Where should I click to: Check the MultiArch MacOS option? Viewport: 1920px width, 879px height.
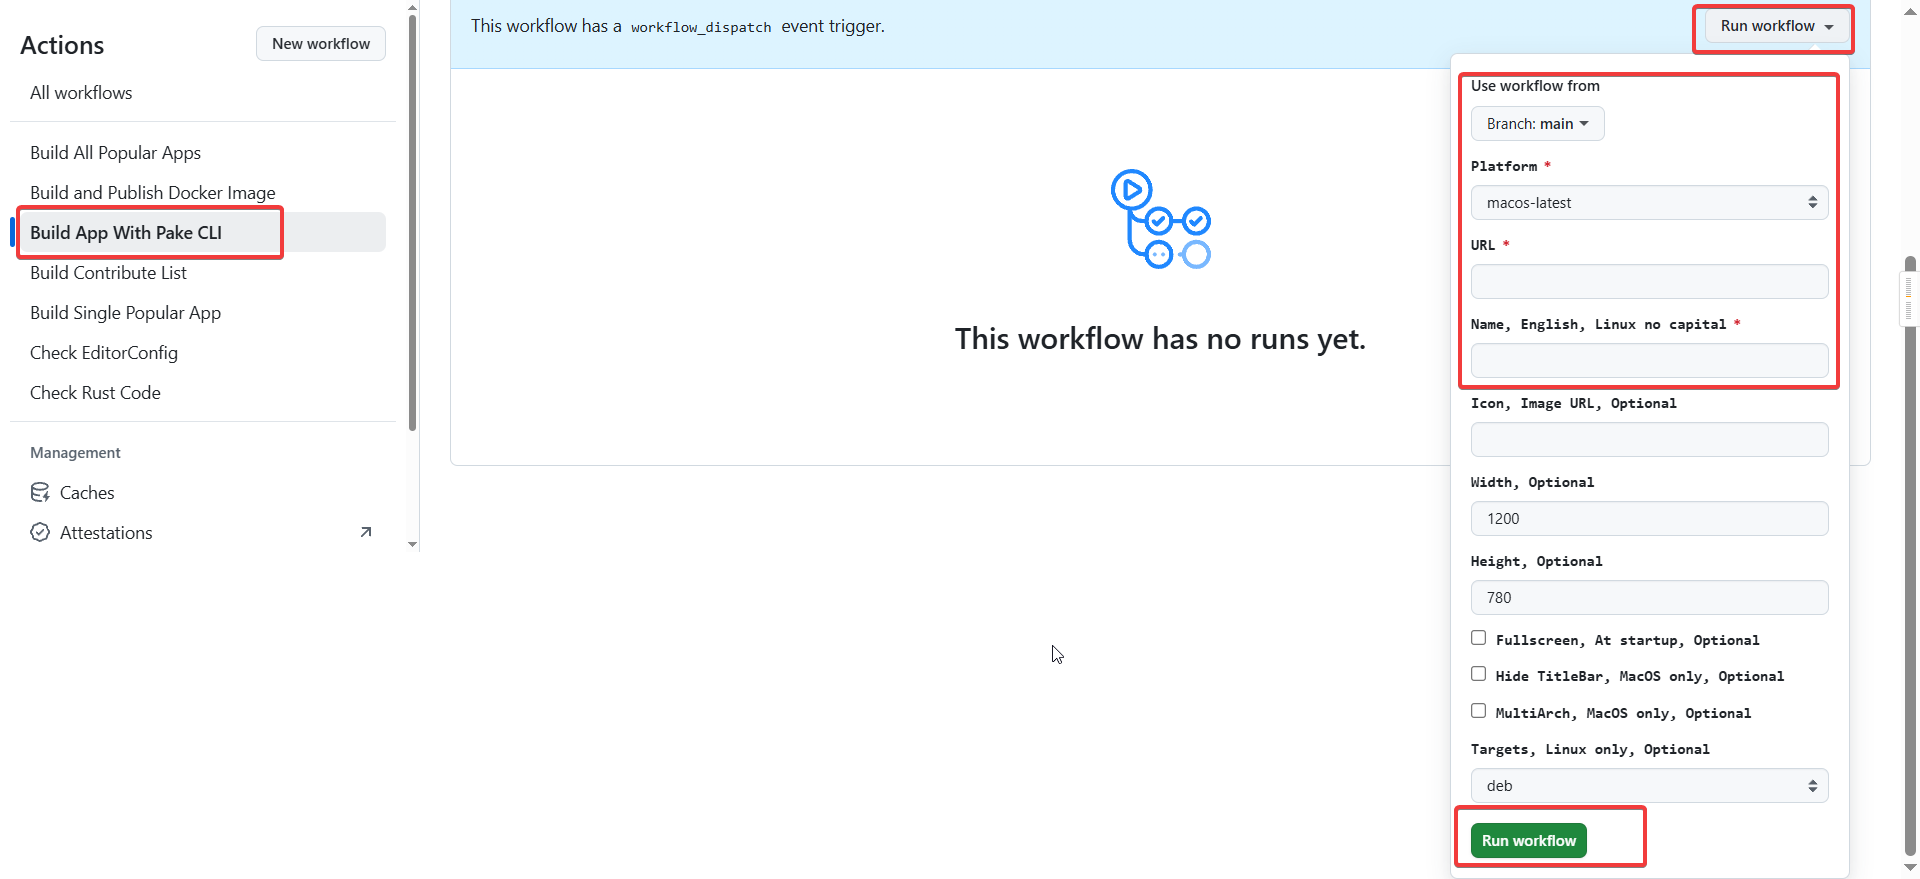(1478, 711)
